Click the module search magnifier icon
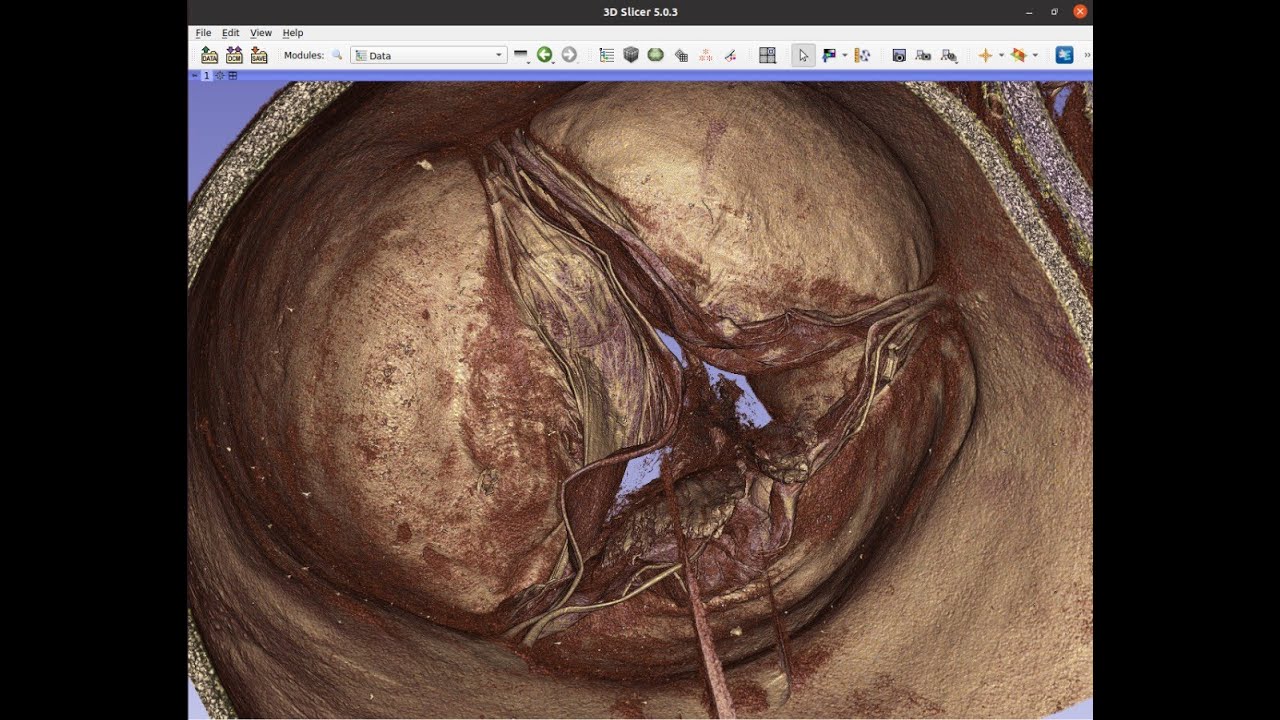The width and height of the screenshot is (1280, 720). 337,55
